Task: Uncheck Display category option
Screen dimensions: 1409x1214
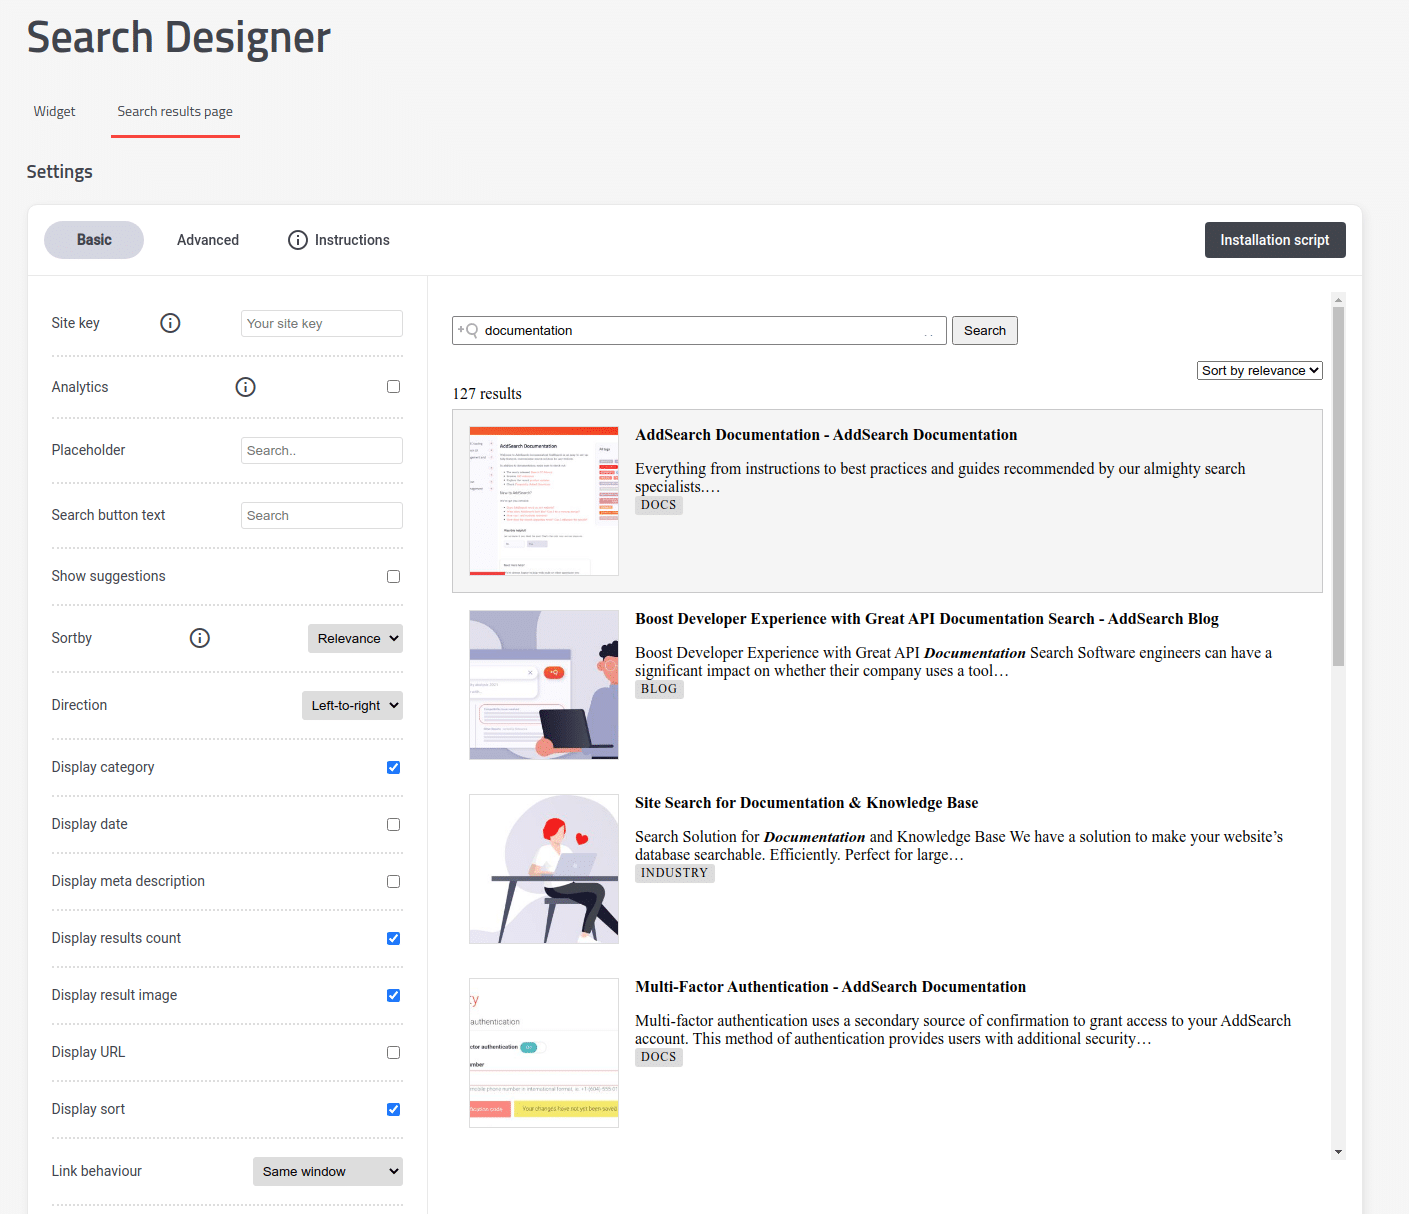Action: [393, 768]
